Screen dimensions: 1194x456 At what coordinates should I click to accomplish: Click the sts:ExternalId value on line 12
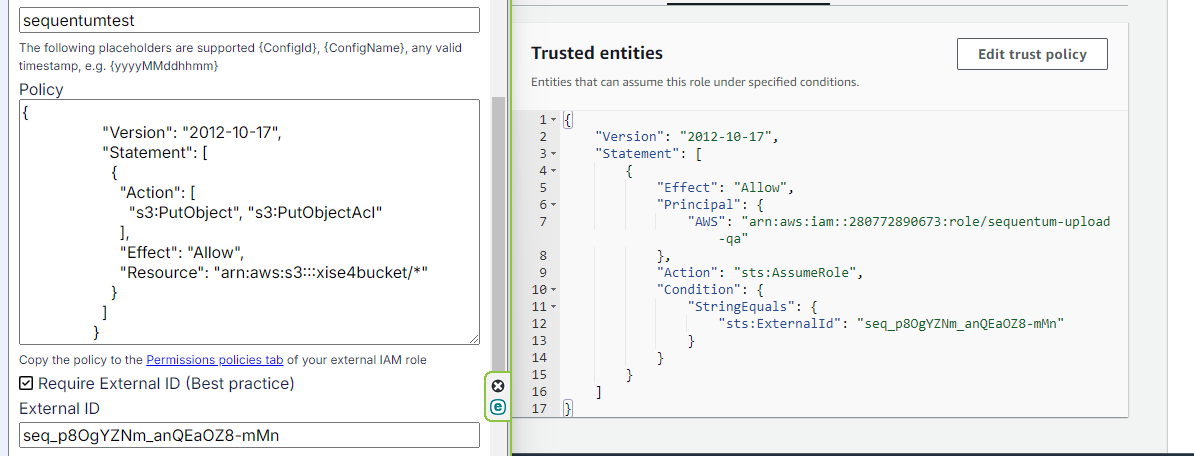(965, 324)
